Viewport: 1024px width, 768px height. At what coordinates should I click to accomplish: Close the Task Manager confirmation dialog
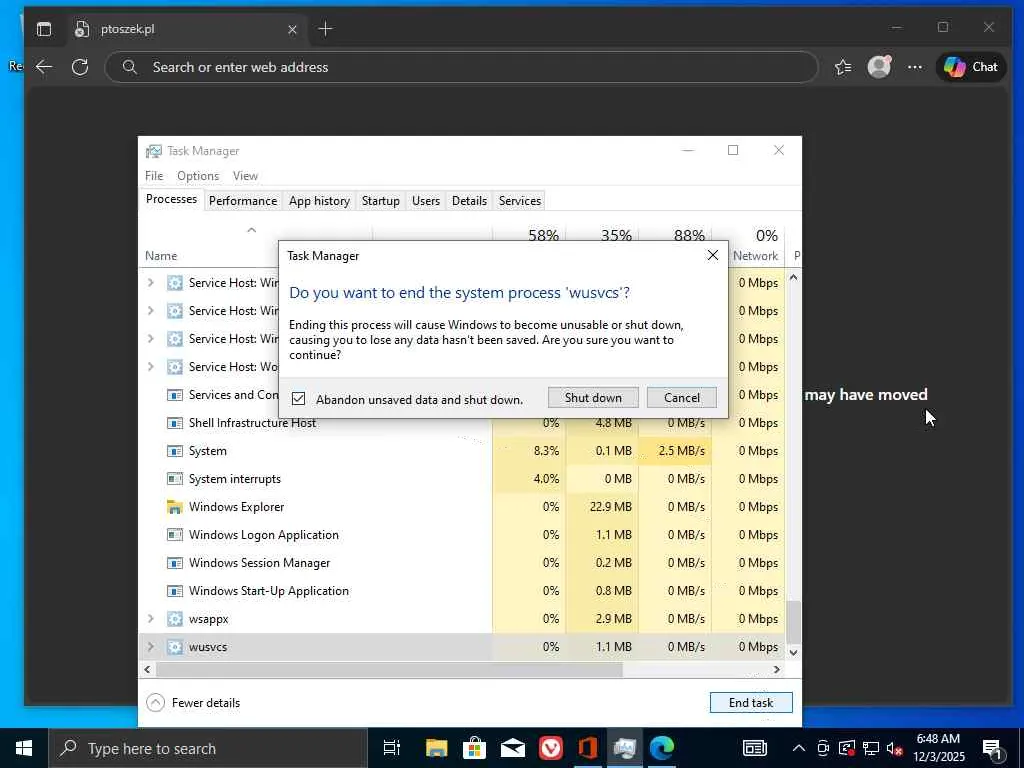coord(712,255)
